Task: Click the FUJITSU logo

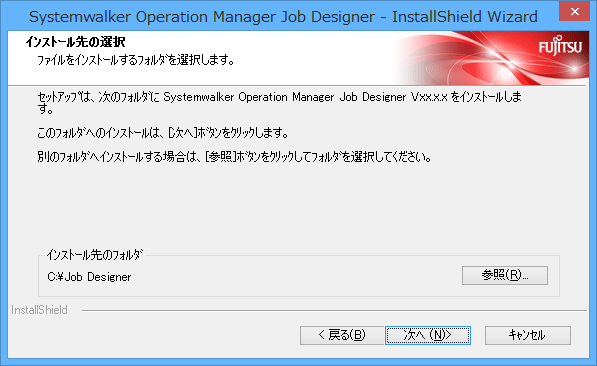Action: (x=560, y=46)
